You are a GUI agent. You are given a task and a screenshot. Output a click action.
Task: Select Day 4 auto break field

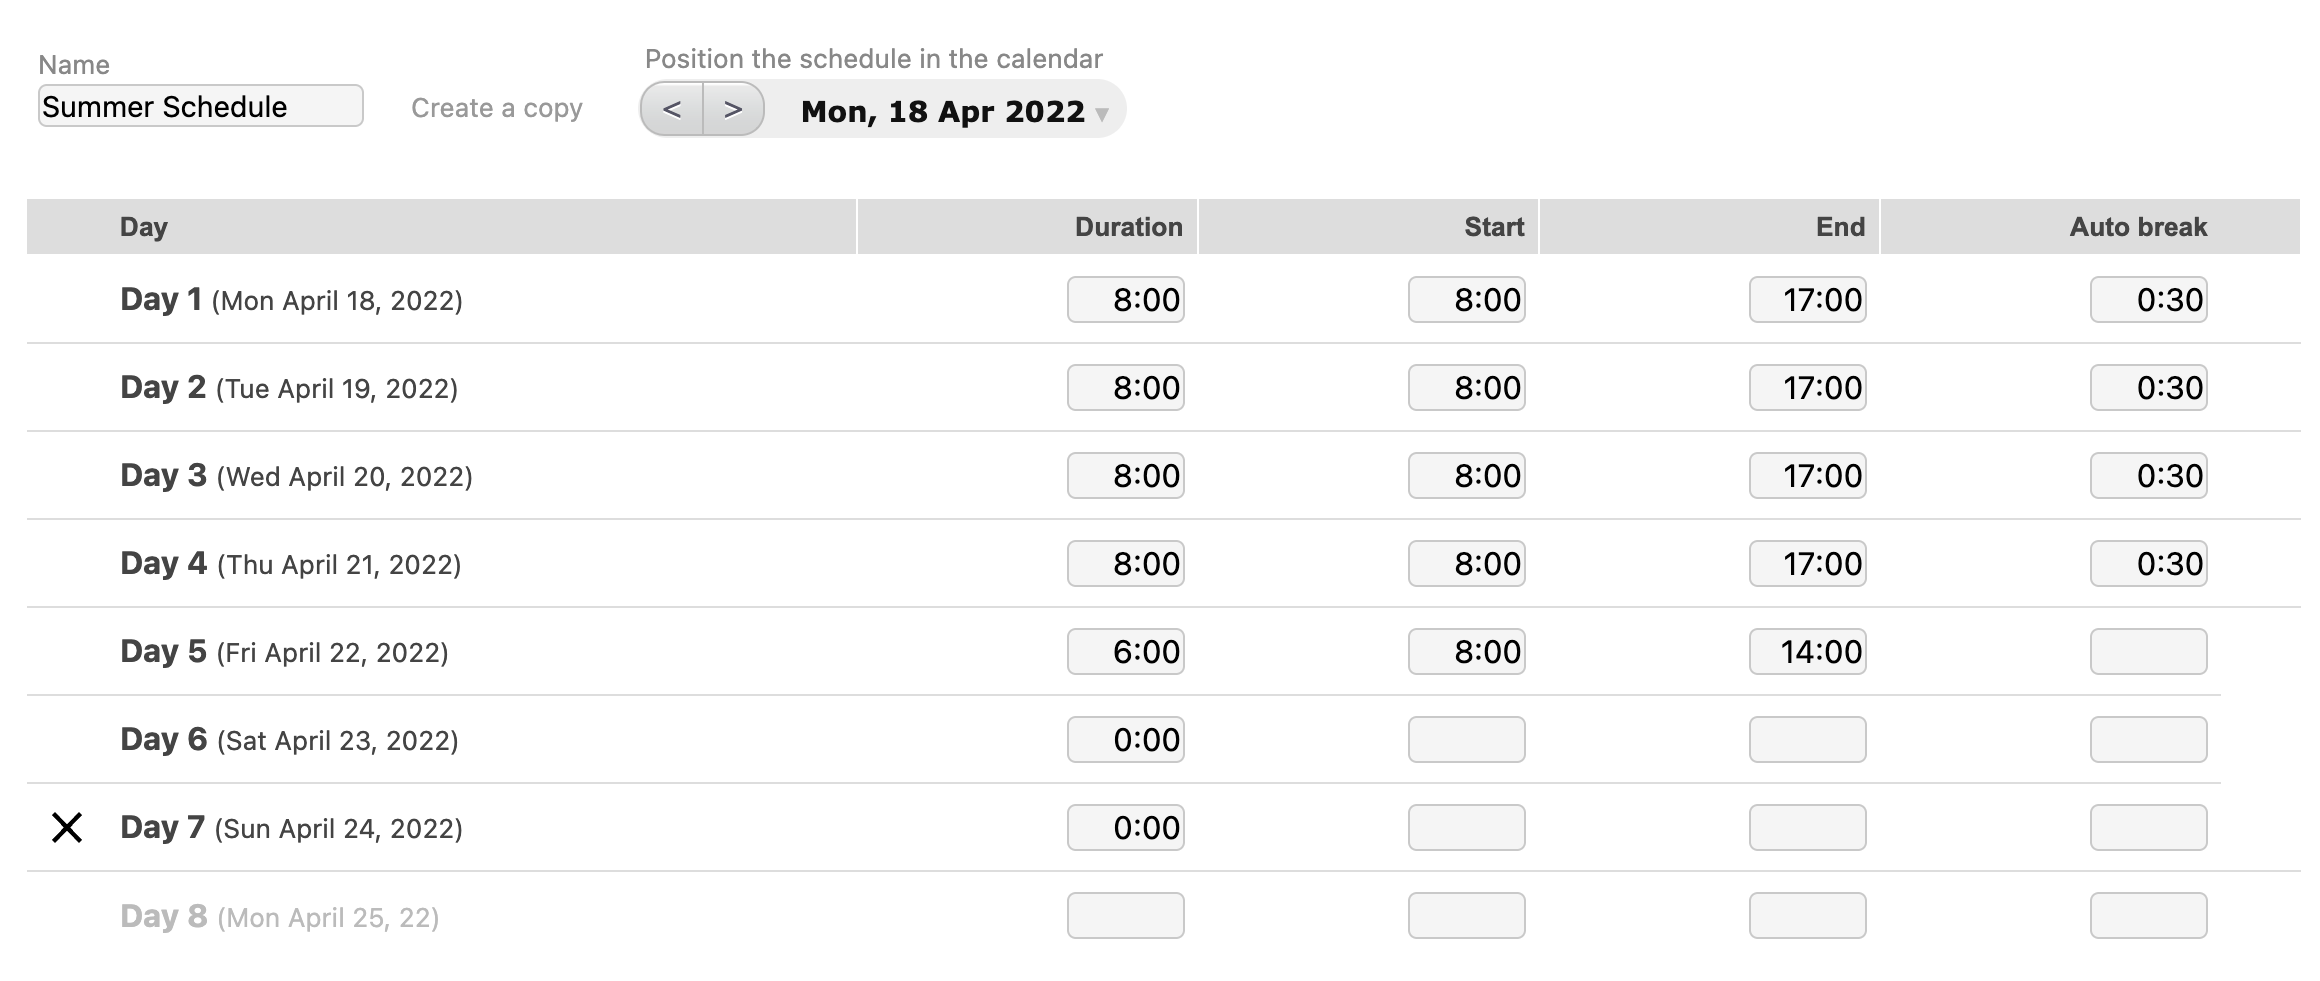tap(2148, 564)
